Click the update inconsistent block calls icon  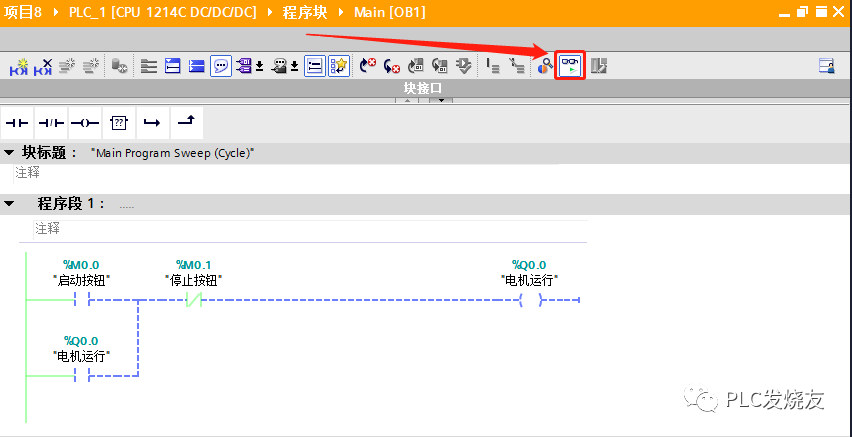[415, 66]
